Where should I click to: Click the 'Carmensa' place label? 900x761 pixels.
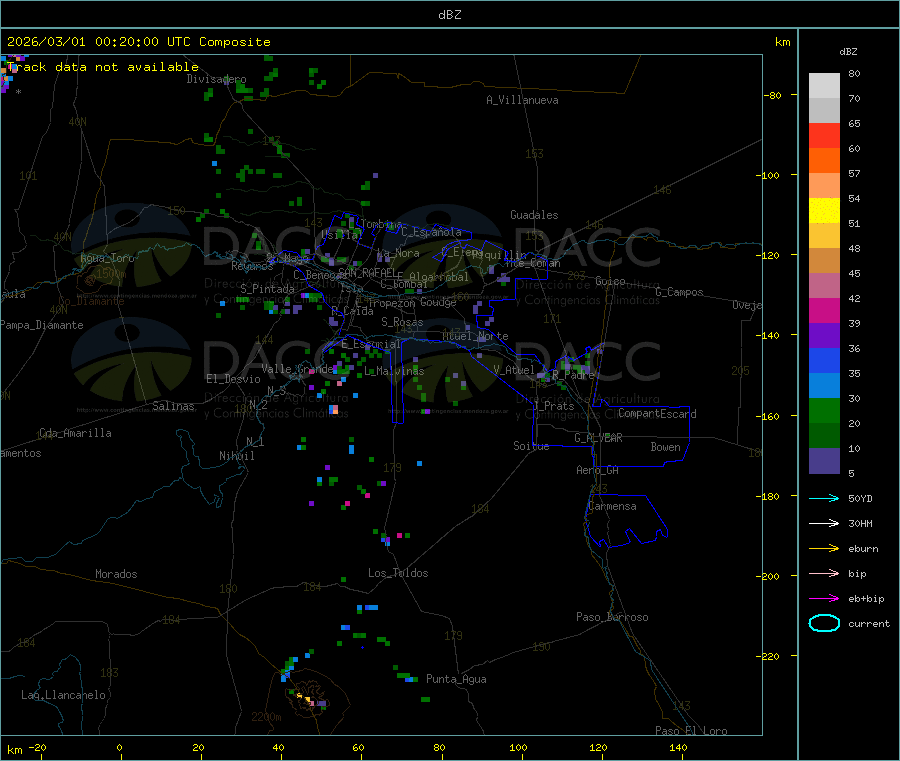[612, 506]
